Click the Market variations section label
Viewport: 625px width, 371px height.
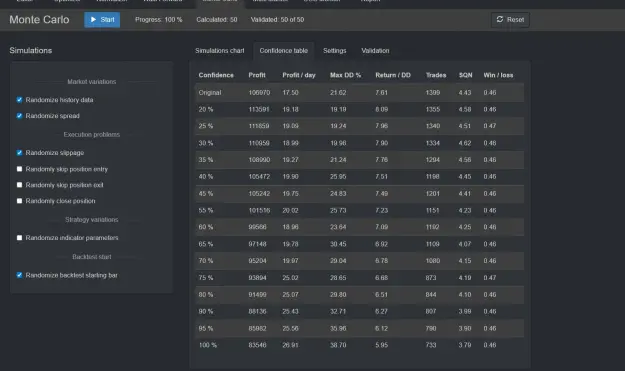pyautogui.click(x=92, y=82)
